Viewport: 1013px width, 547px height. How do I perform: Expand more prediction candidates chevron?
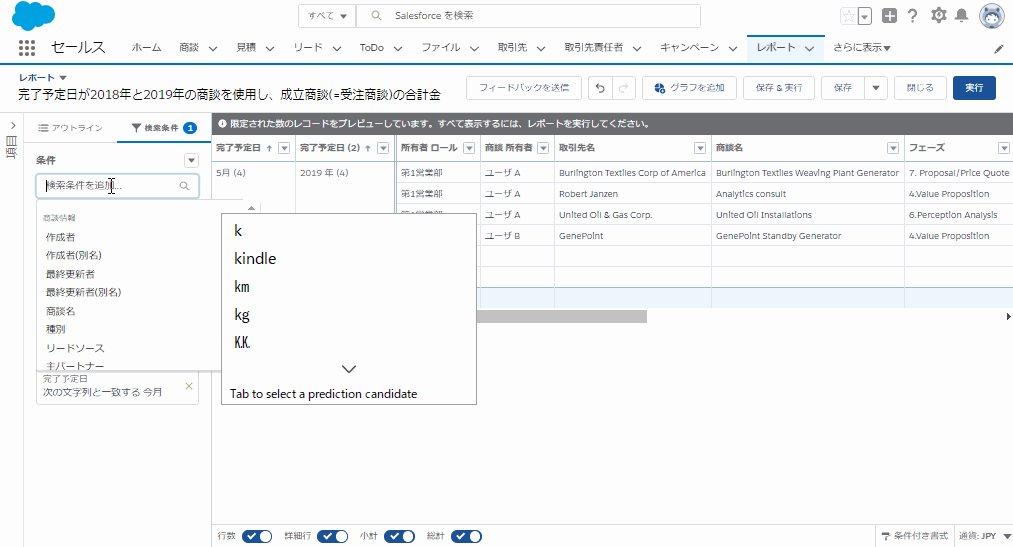click(349, 369)
